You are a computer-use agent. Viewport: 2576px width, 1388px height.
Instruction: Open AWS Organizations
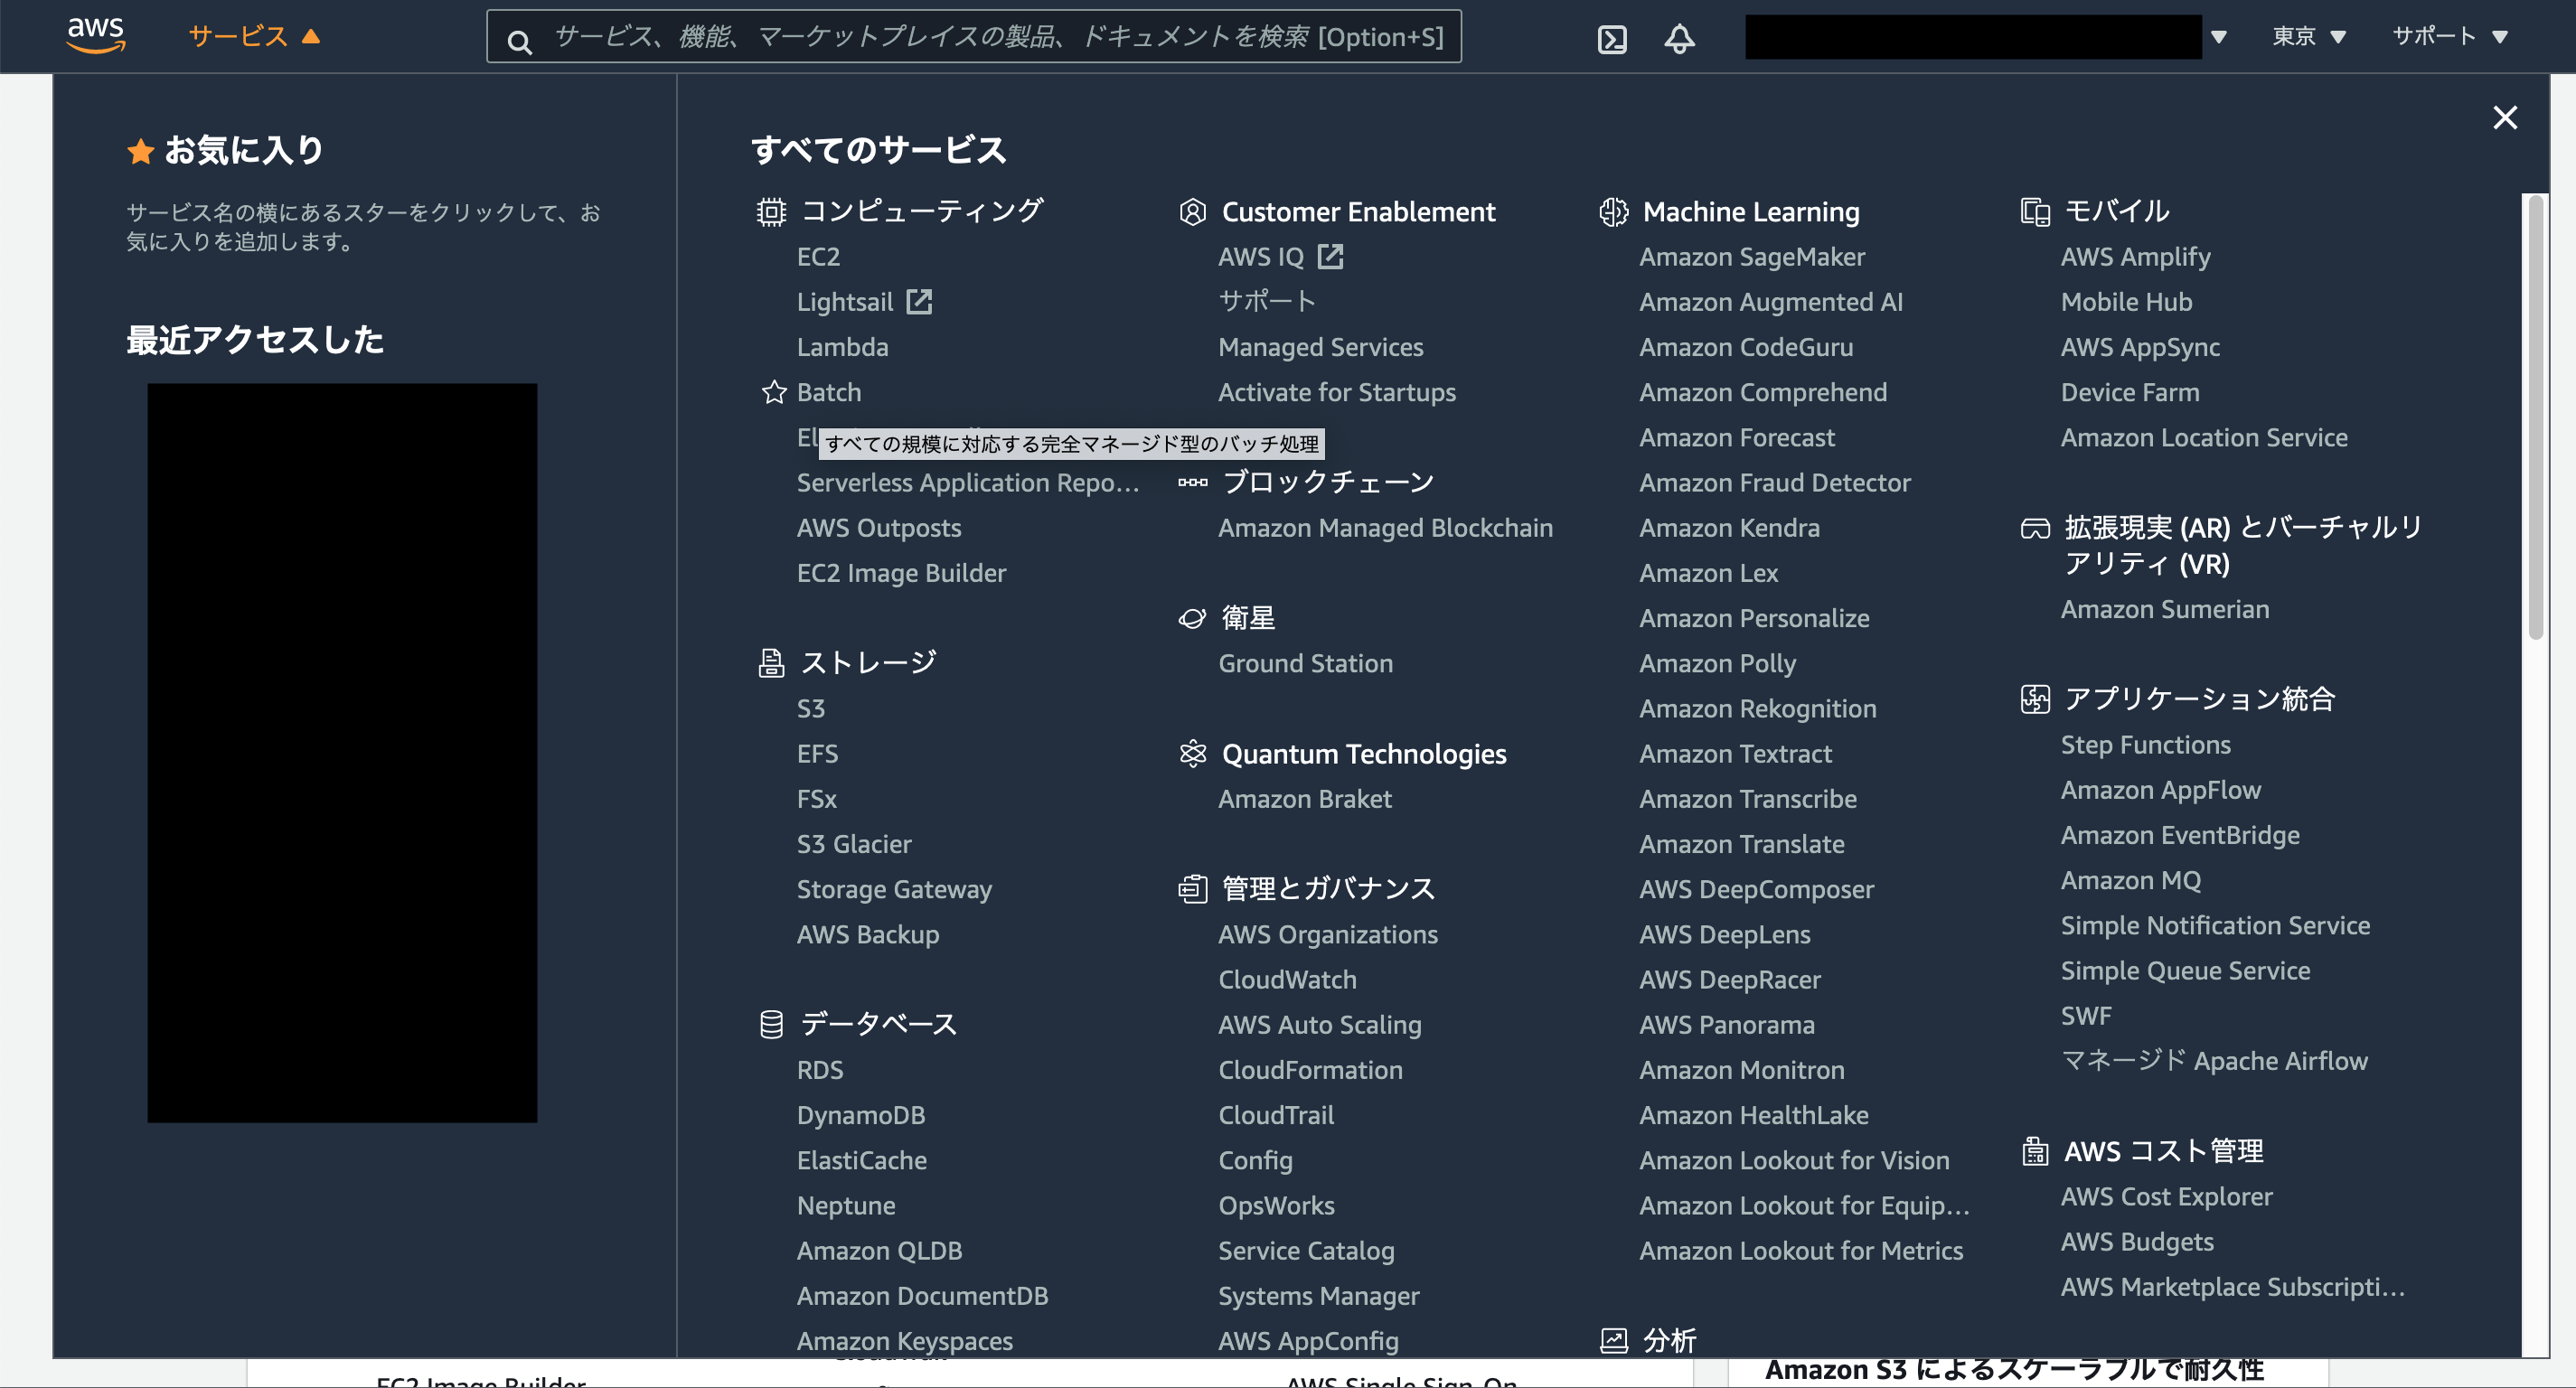click(1328, 934)
